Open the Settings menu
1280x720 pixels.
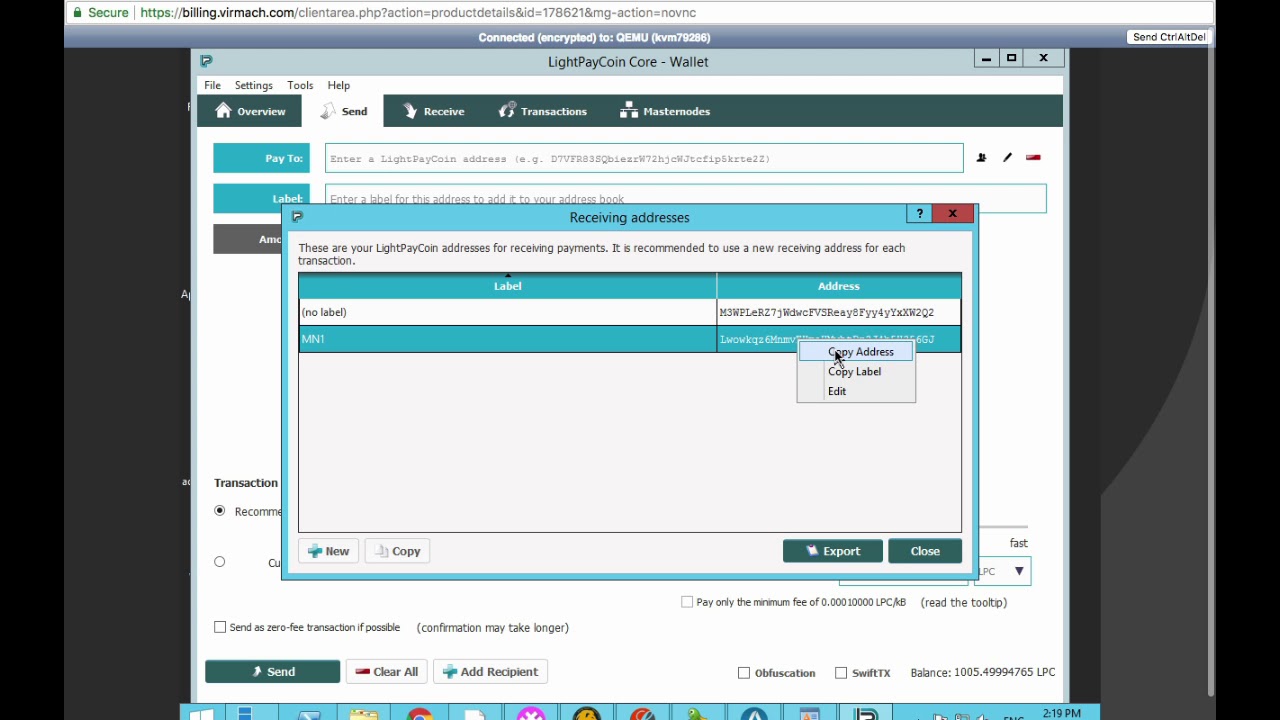(x=254, y=85)
